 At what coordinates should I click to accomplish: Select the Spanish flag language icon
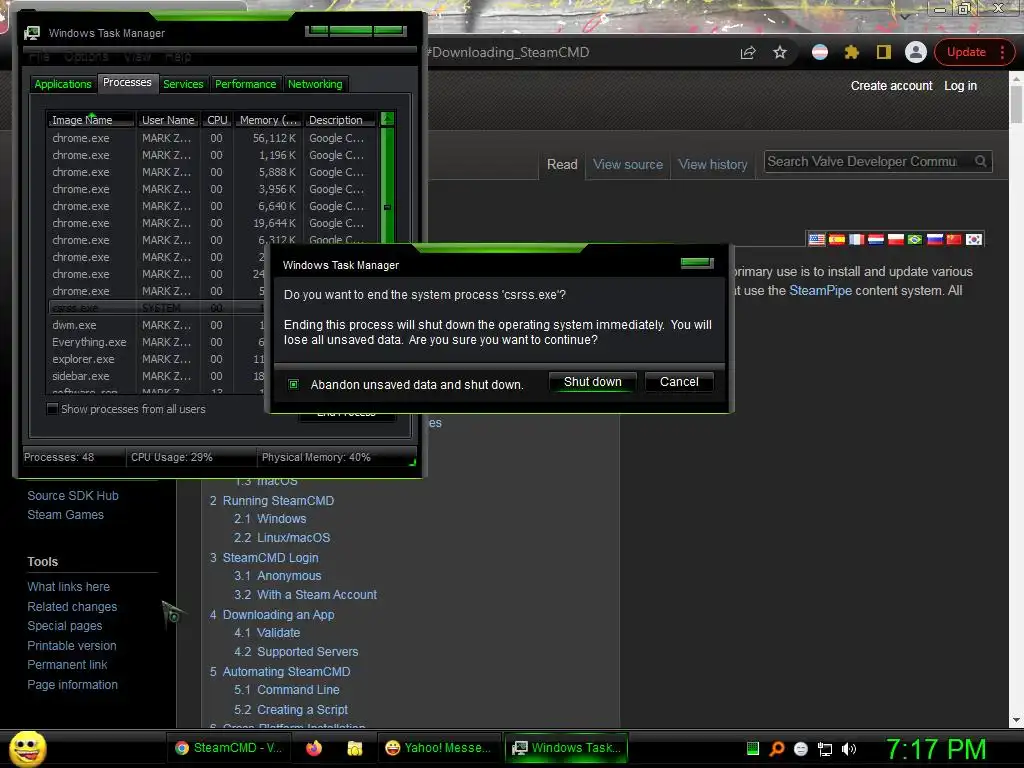pyautogui.click(x=837, y=239)
